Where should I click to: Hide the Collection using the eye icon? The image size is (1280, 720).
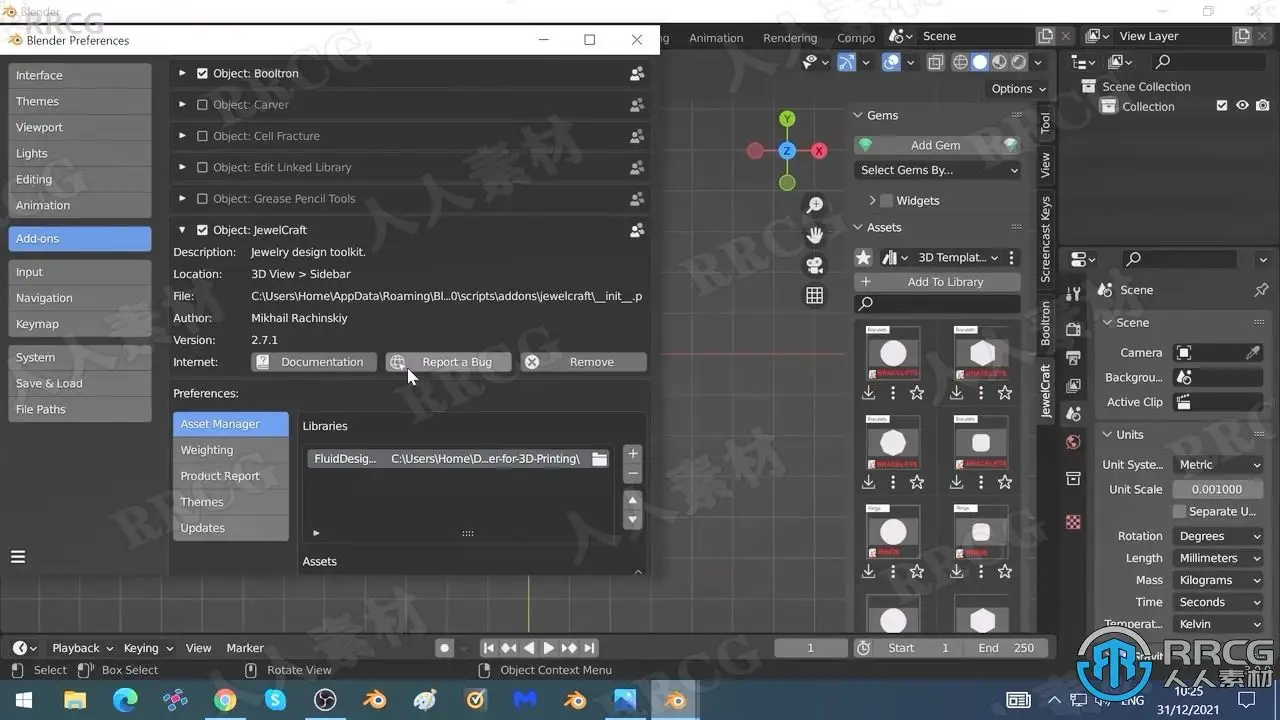click(1242, 106)
